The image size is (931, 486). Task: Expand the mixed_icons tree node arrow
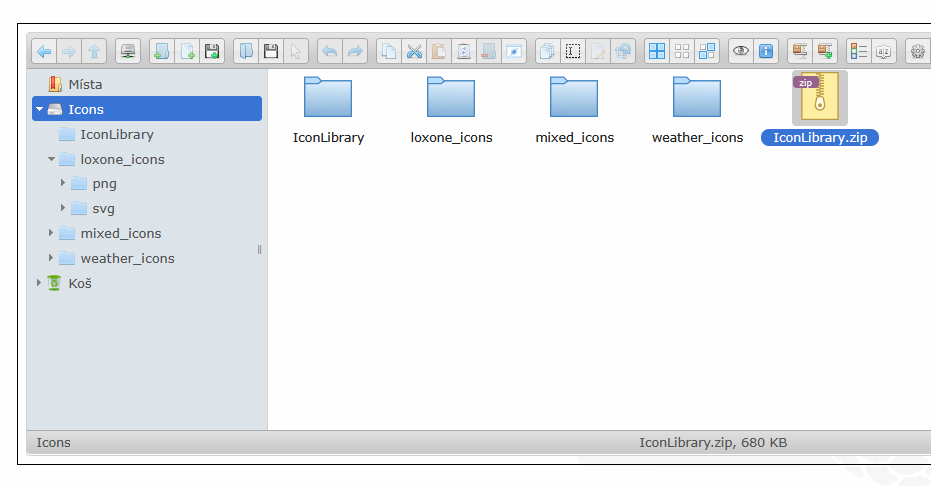tap(51, 233)
